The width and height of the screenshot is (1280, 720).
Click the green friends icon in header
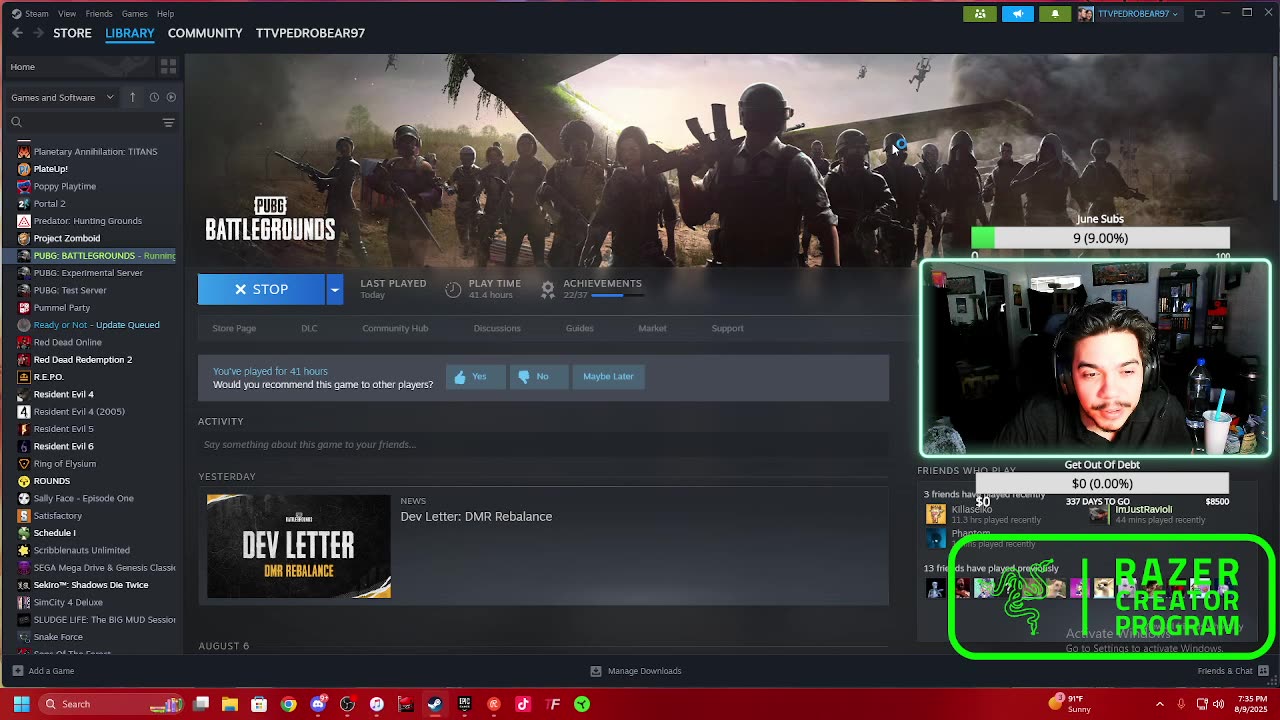(980, 14)
